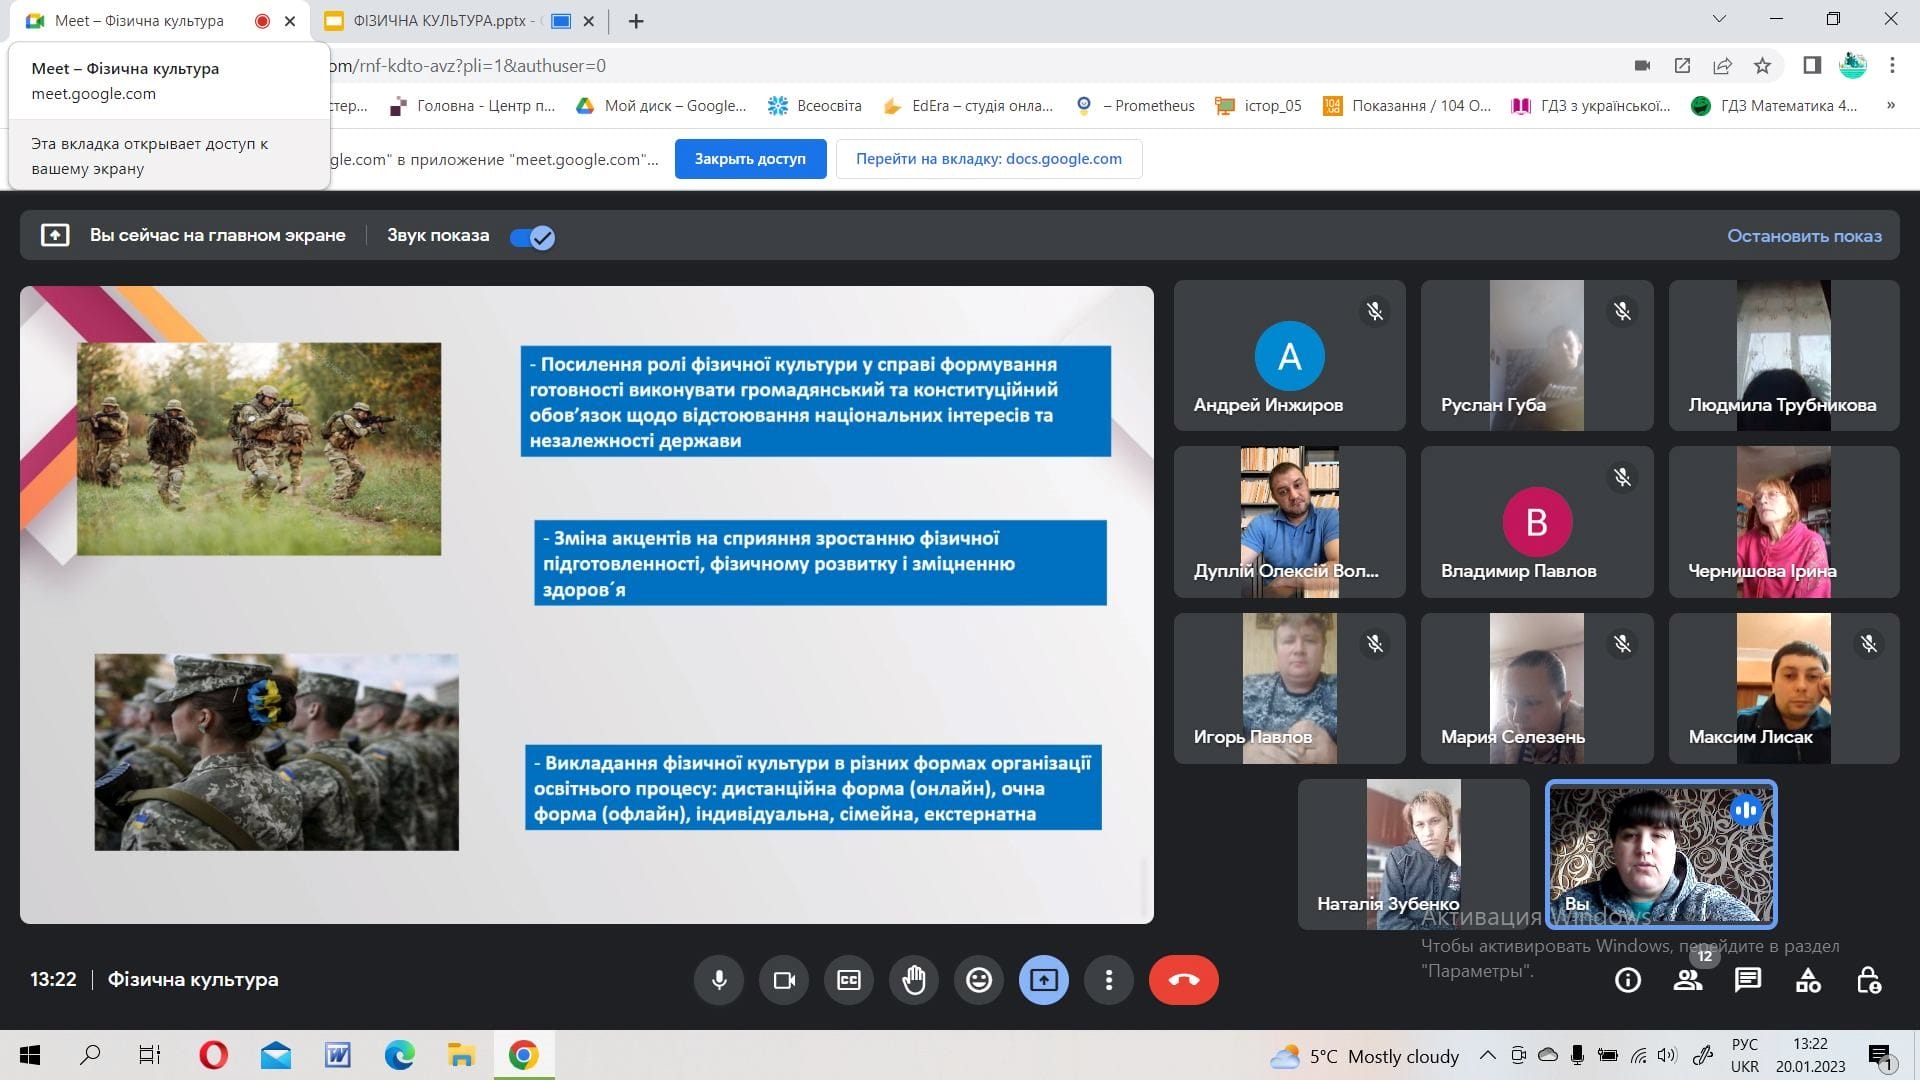The image size is (1920, 1080).
Task: Click the shared presentation slide
Action: pos(587,604)
